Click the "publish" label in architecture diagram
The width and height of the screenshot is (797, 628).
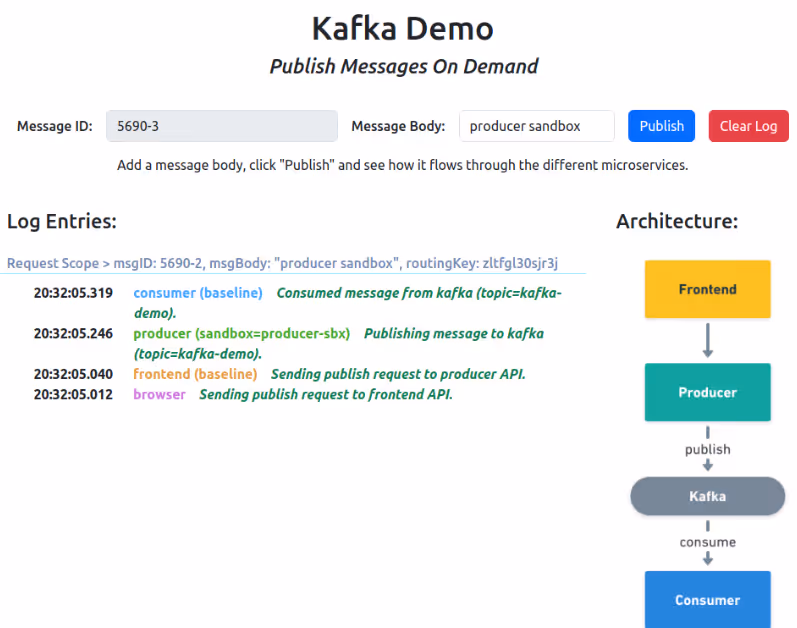point(708,450)
